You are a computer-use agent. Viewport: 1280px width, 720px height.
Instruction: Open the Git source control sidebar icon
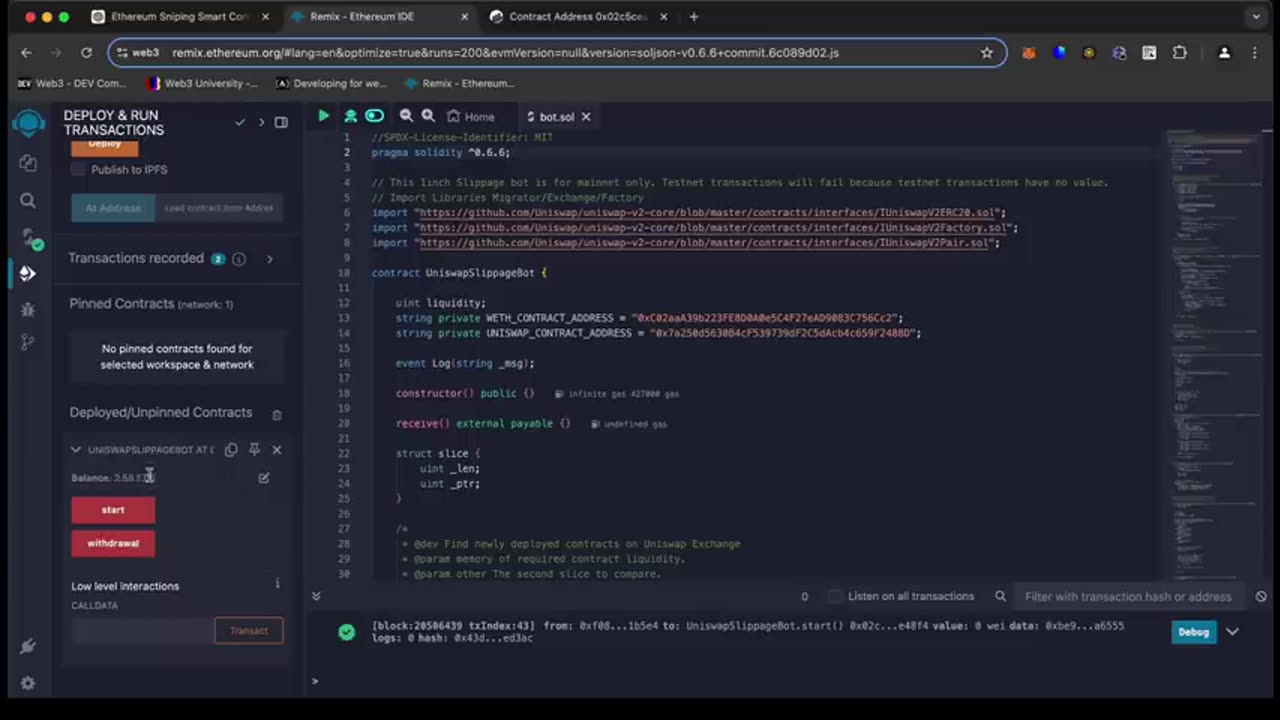[28, 342]
